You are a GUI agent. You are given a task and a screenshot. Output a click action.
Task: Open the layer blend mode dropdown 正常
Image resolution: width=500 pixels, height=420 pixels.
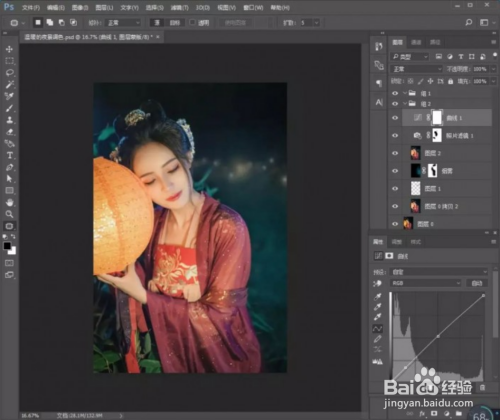pyautogui.click(x=417, y=69)
